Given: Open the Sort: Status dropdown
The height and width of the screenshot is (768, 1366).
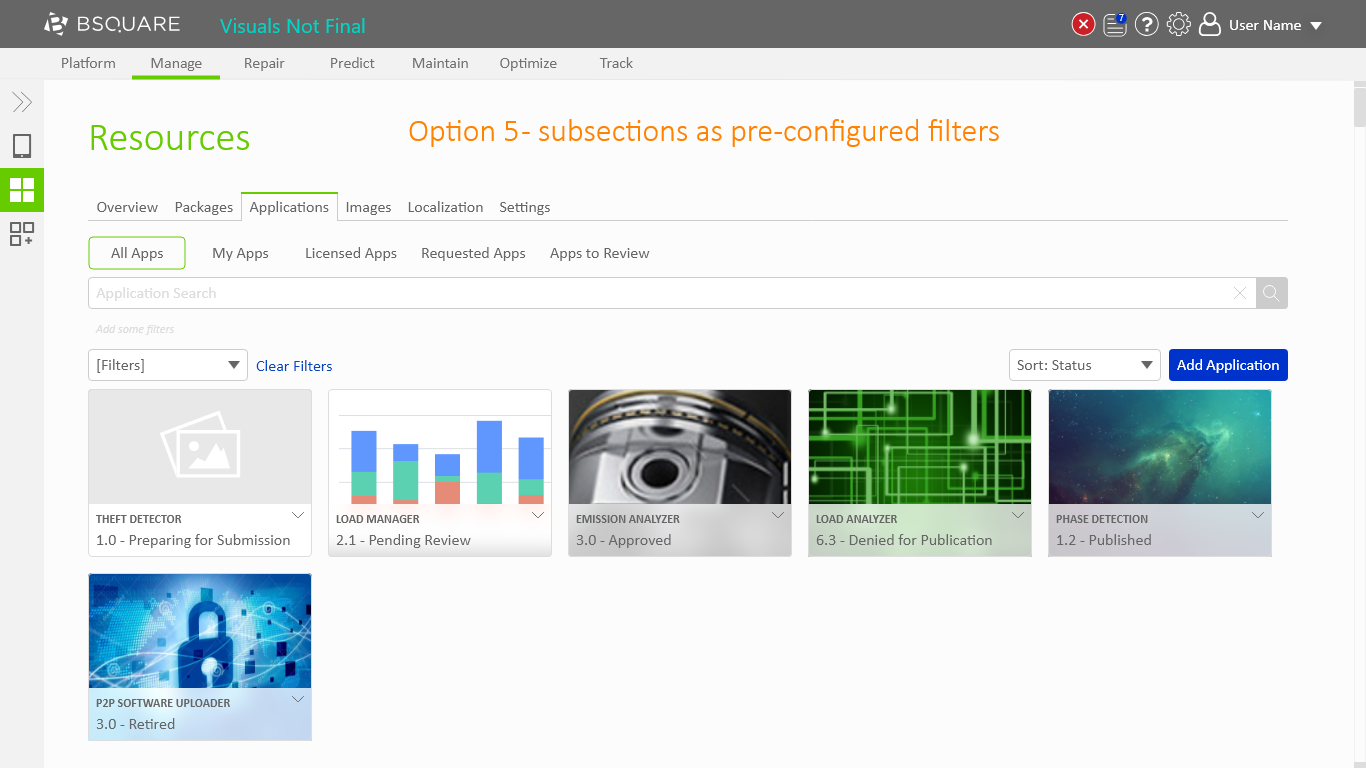Looking at the screenshot, I should click(1084, 365).
